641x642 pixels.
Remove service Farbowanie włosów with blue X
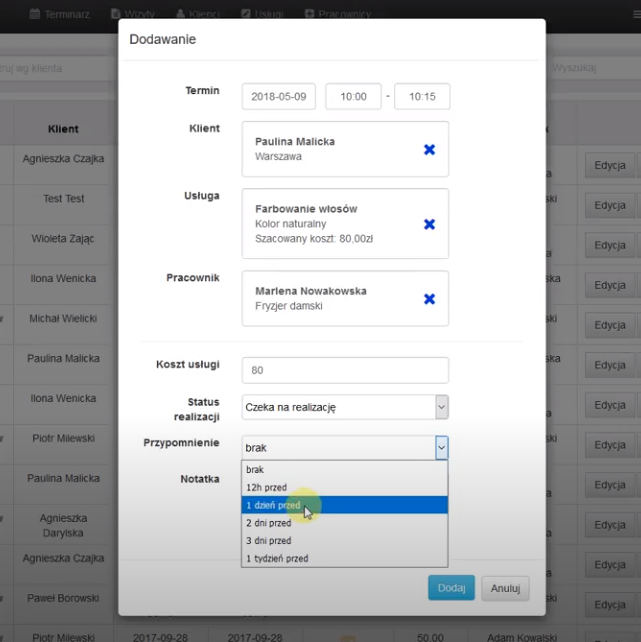pos(429,224)
